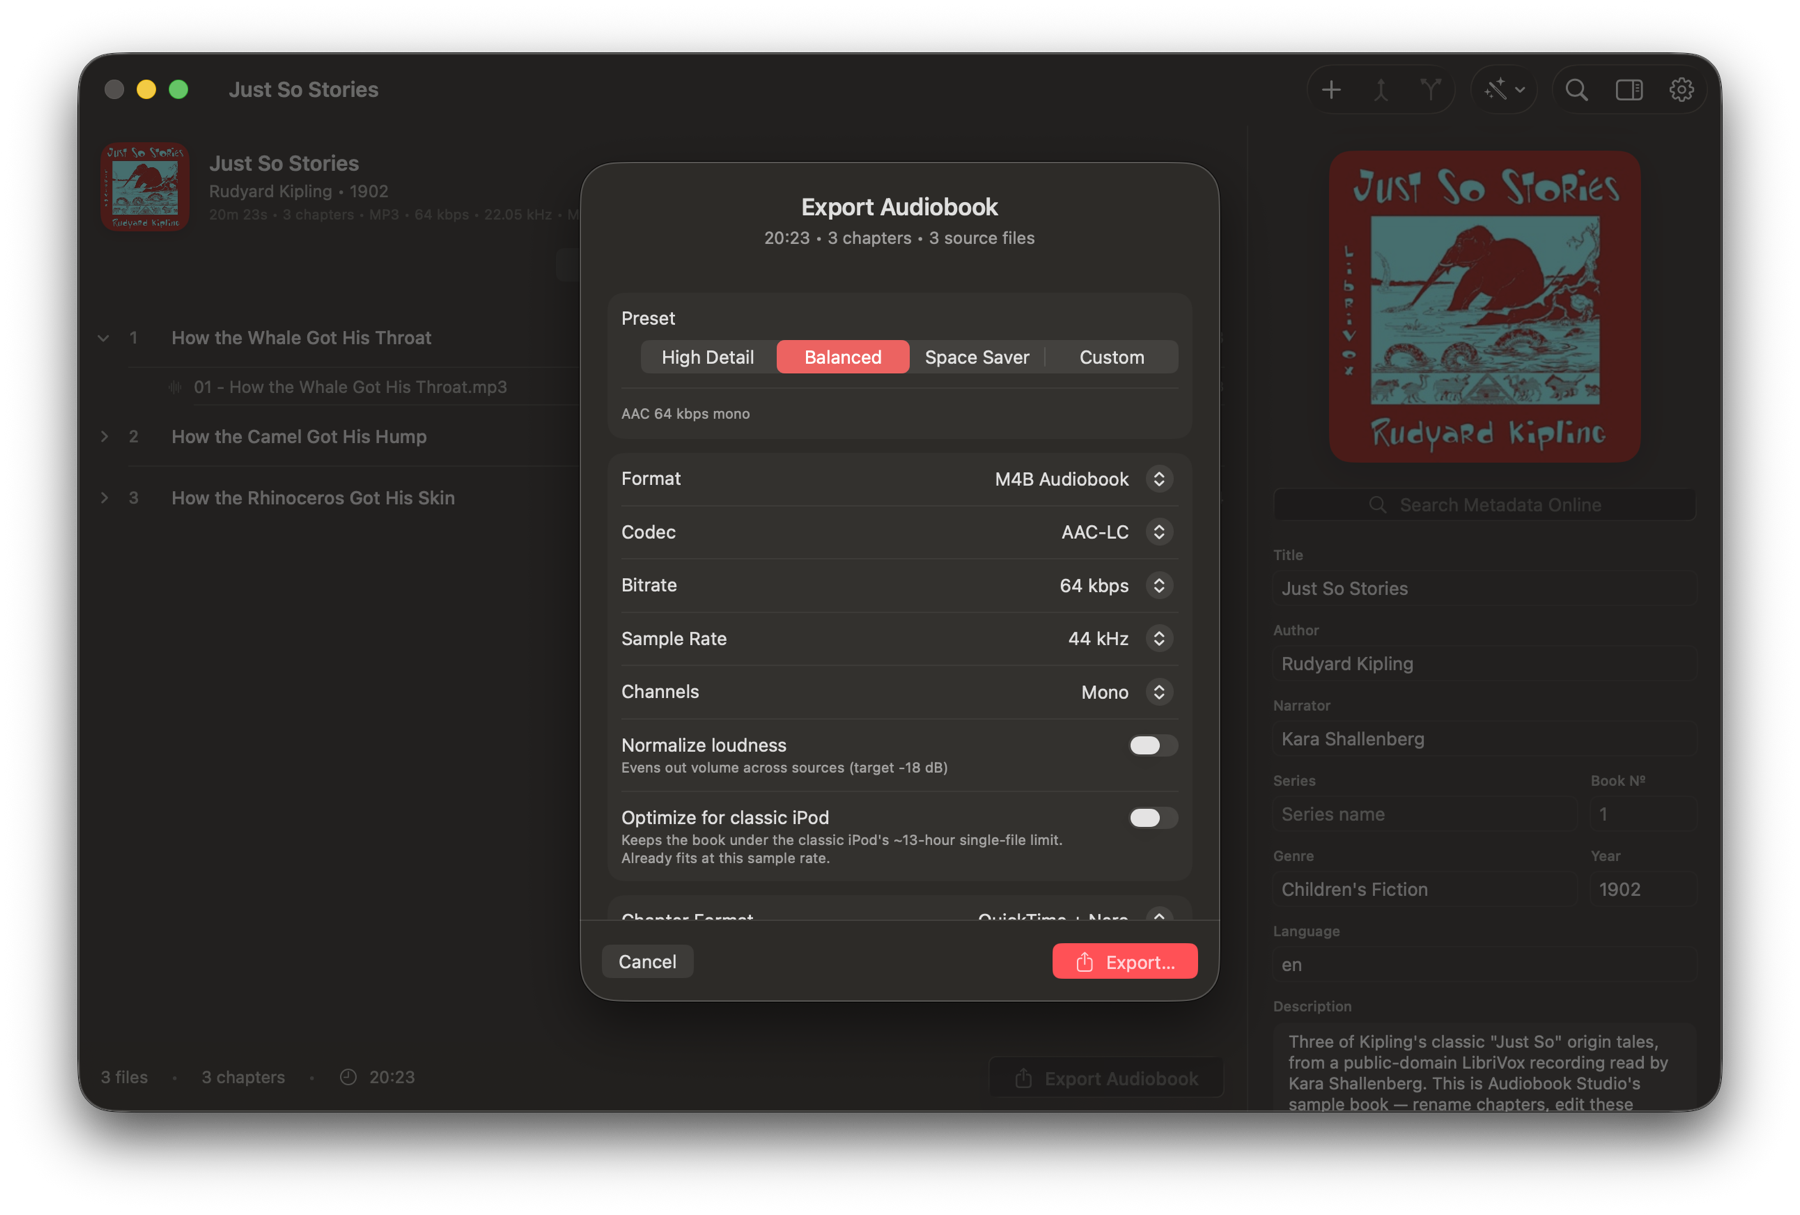
Task: Click Cancel in export dialog
Action: tap(647, 961)
